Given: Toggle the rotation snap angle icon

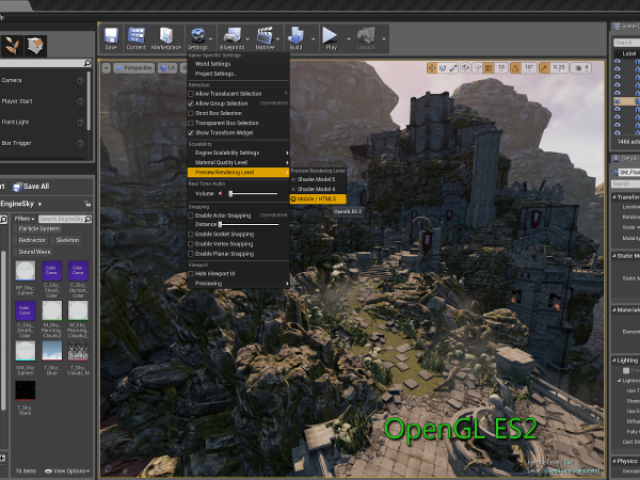Looking at the screenshot, I should [x=515, y=68].
